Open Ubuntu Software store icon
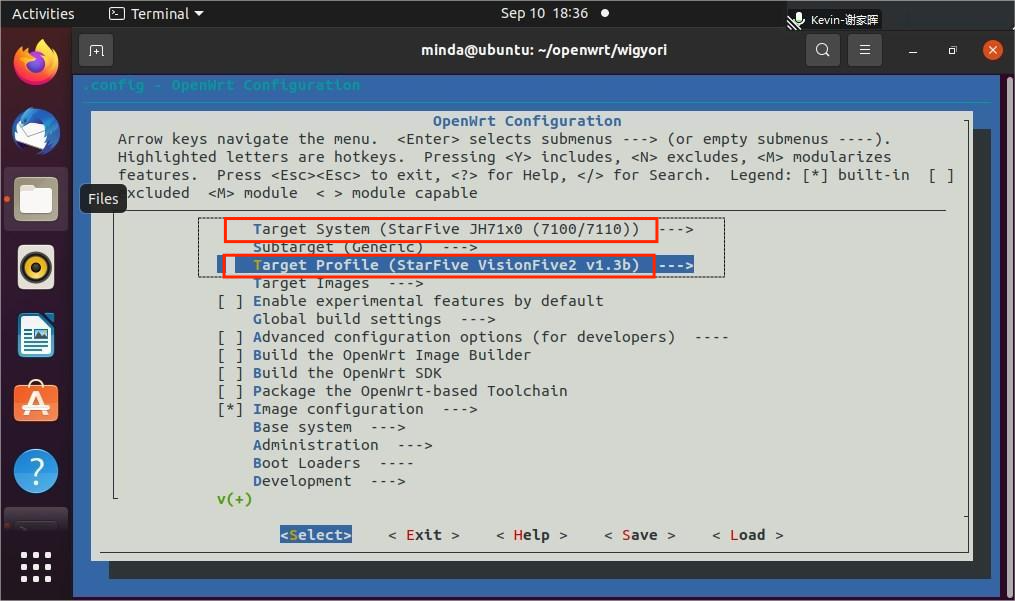The image size is (1015, 601). point(36,402)
